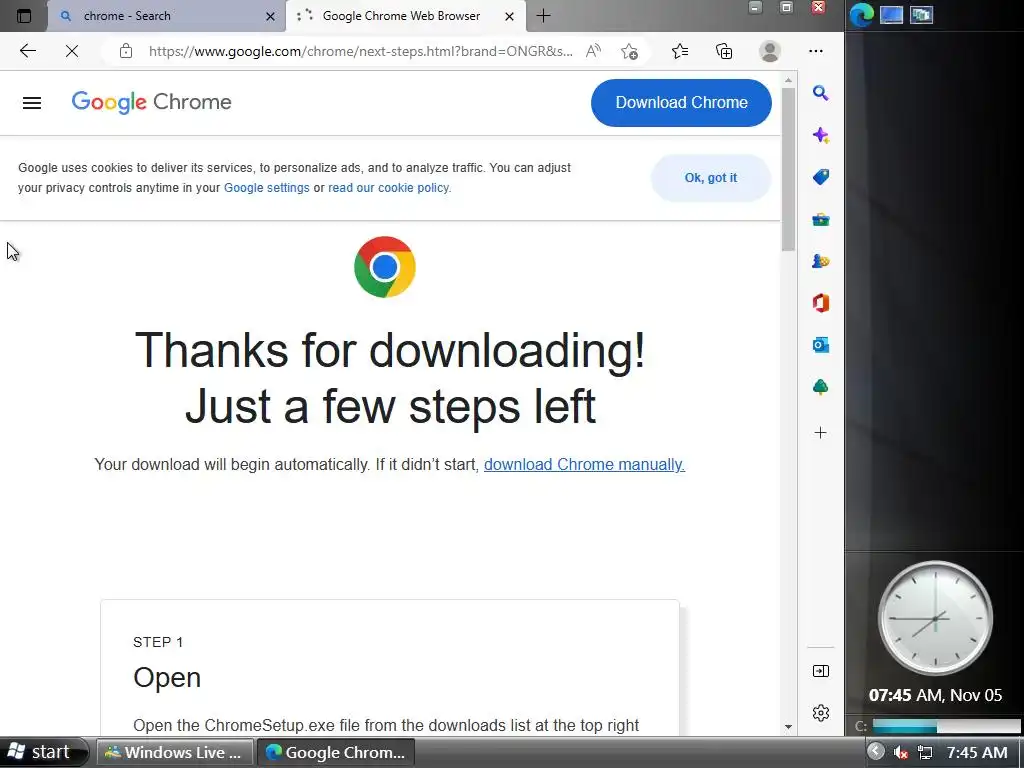The width and height of the screenshot is (1024, 768).
Task: Click the scrollbar up arrow
Action: [788, 80]
